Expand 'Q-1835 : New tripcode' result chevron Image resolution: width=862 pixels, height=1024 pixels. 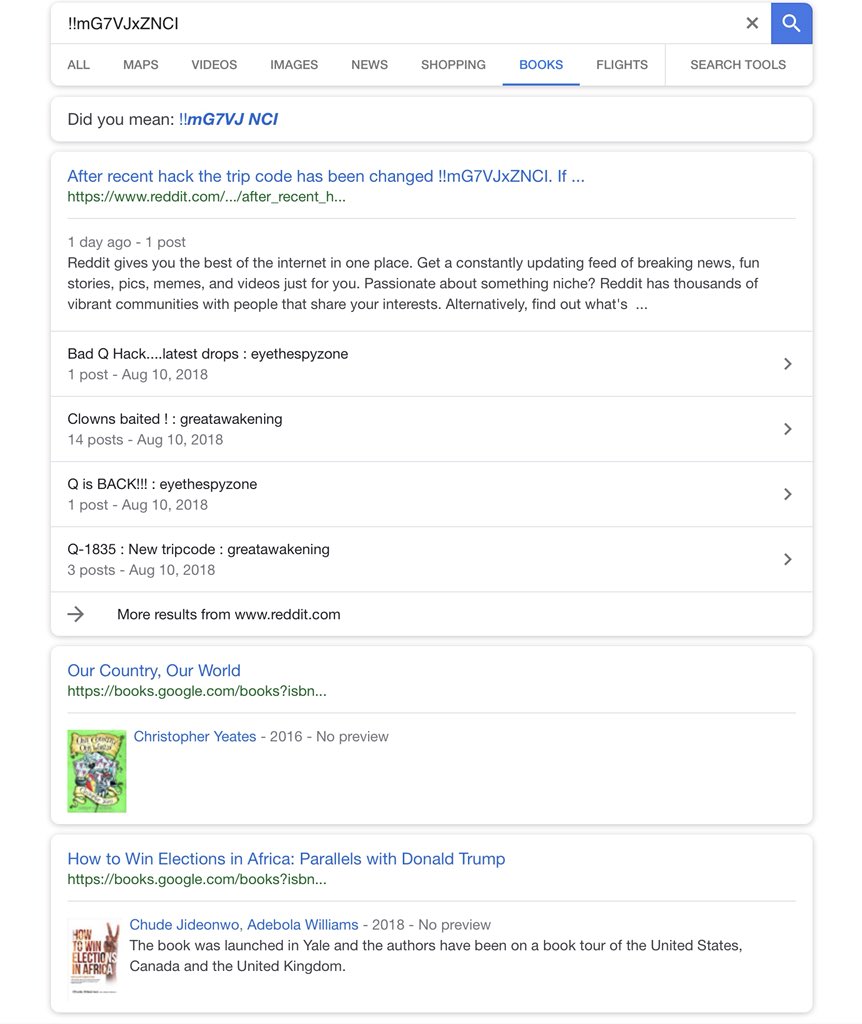pos(787,559)
